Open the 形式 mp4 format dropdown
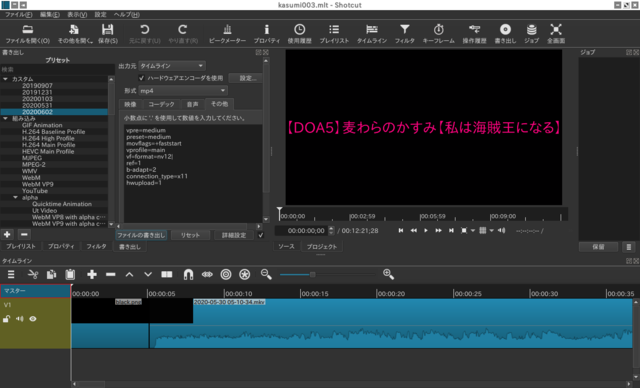This screenshot has height=388, width=640. [x=183, y=91]
